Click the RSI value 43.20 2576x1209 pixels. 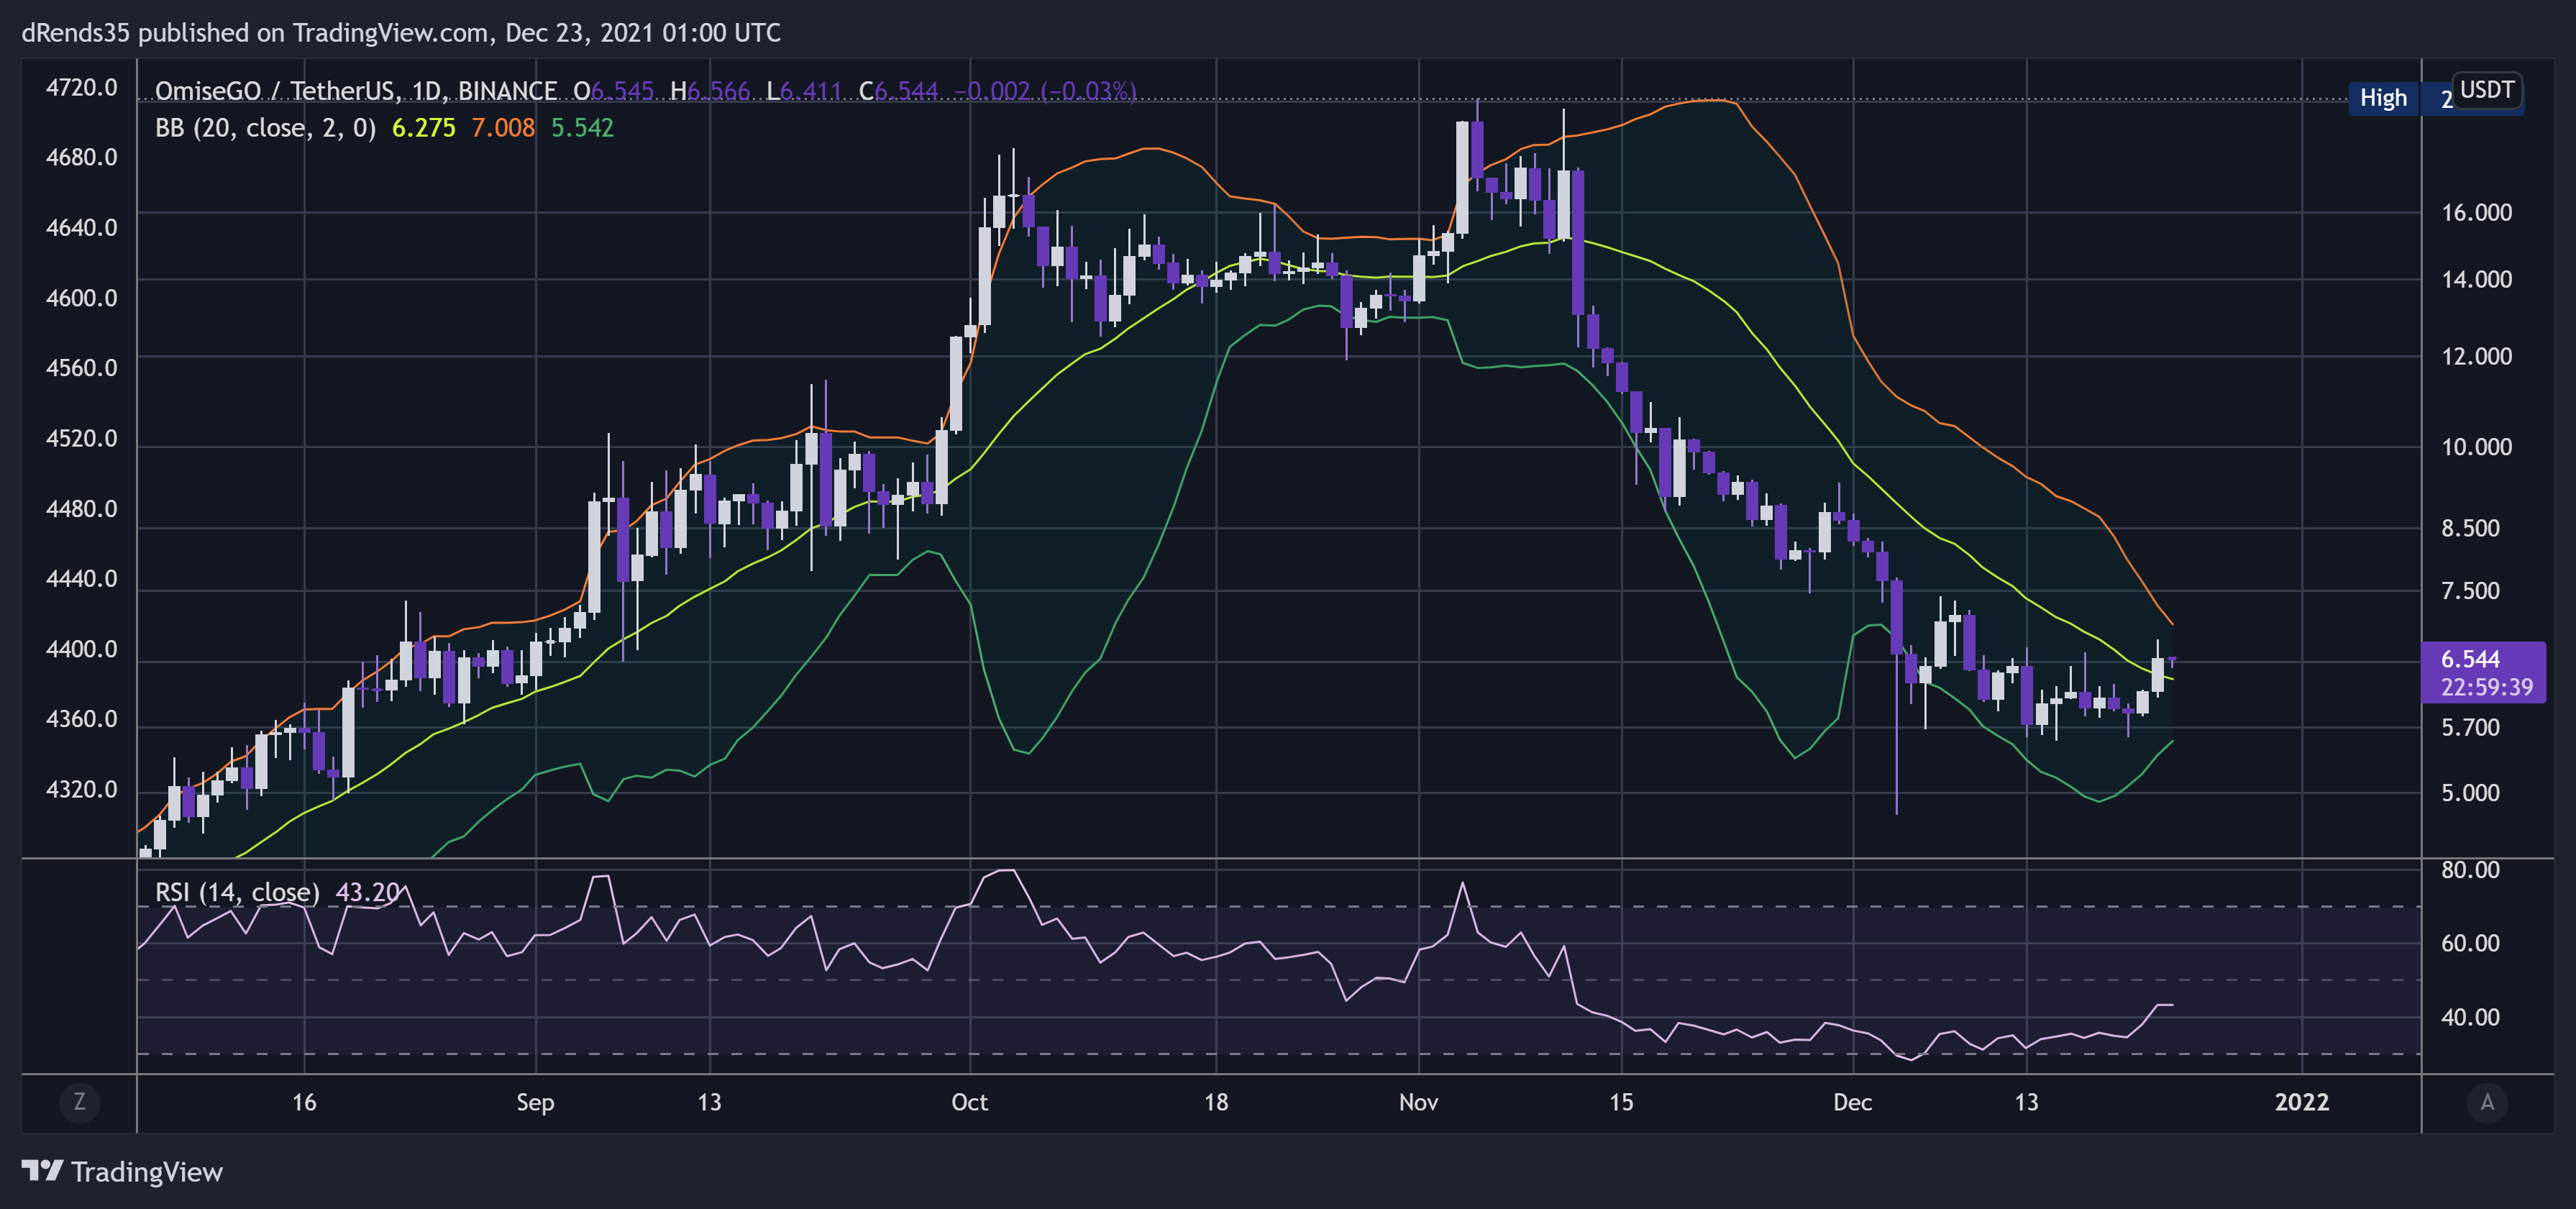click(368, 892)
